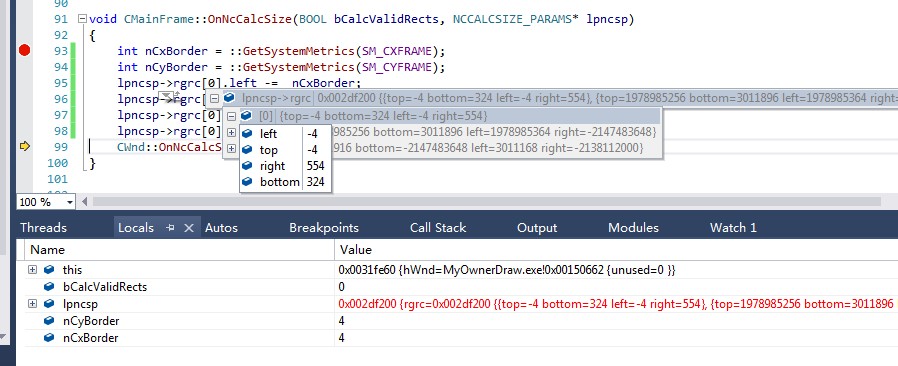The height and width of the screenshot is (366, 898).
Task: Click the yellow current-statement arrow on line 99
Action: click(x=24, y=146)
